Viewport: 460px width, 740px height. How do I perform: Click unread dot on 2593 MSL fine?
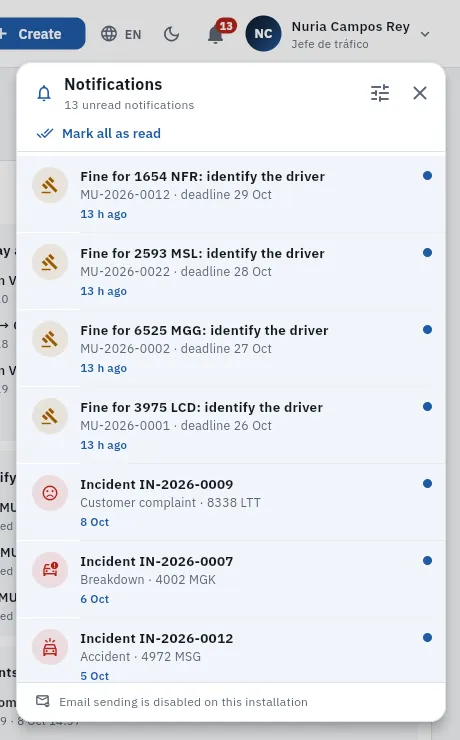[x=427, y=252]
